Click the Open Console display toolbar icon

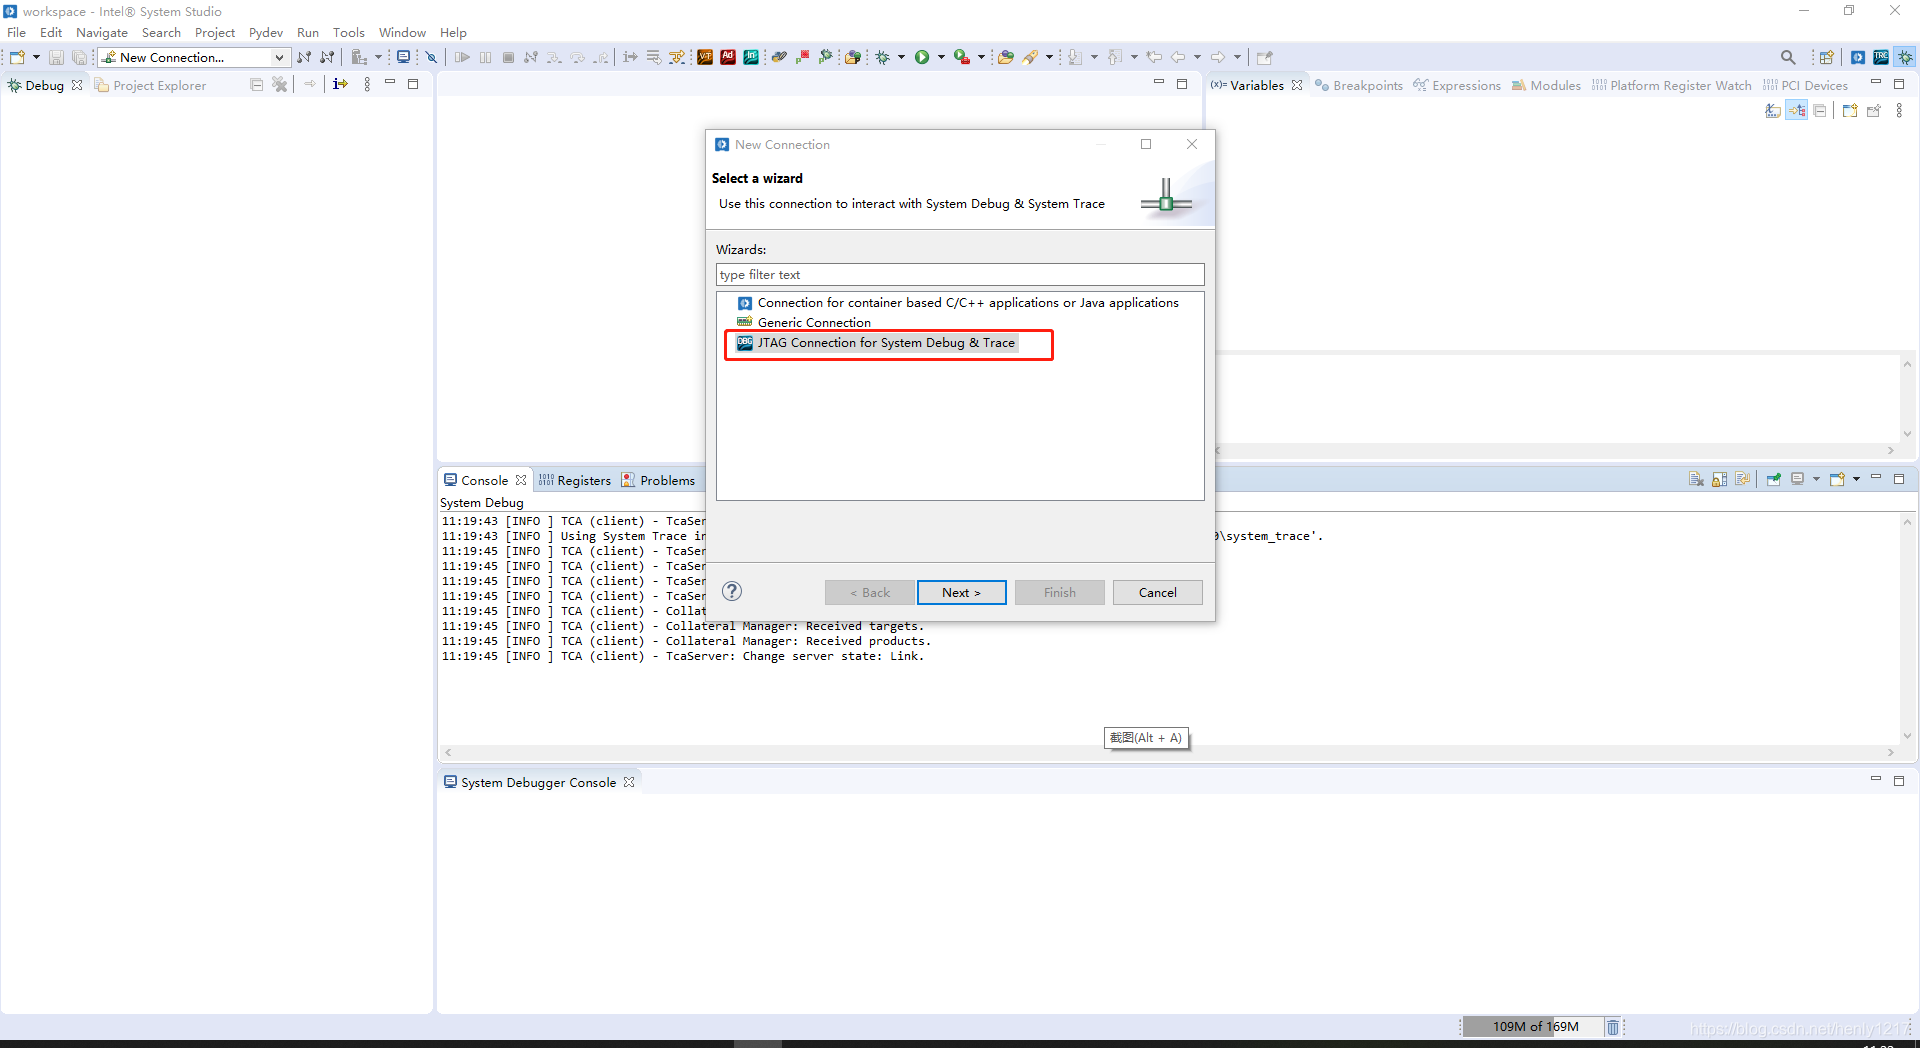[403, 57]
